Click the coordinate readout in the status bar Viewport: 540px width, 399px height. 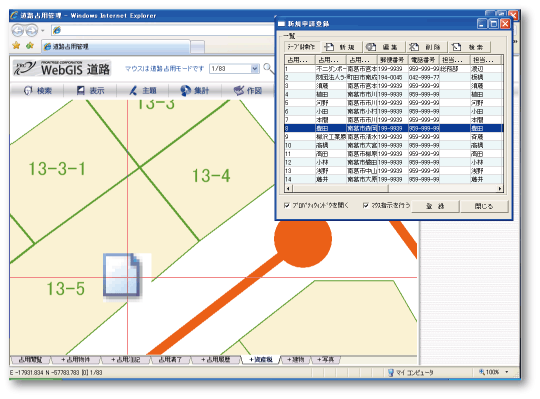56,372
